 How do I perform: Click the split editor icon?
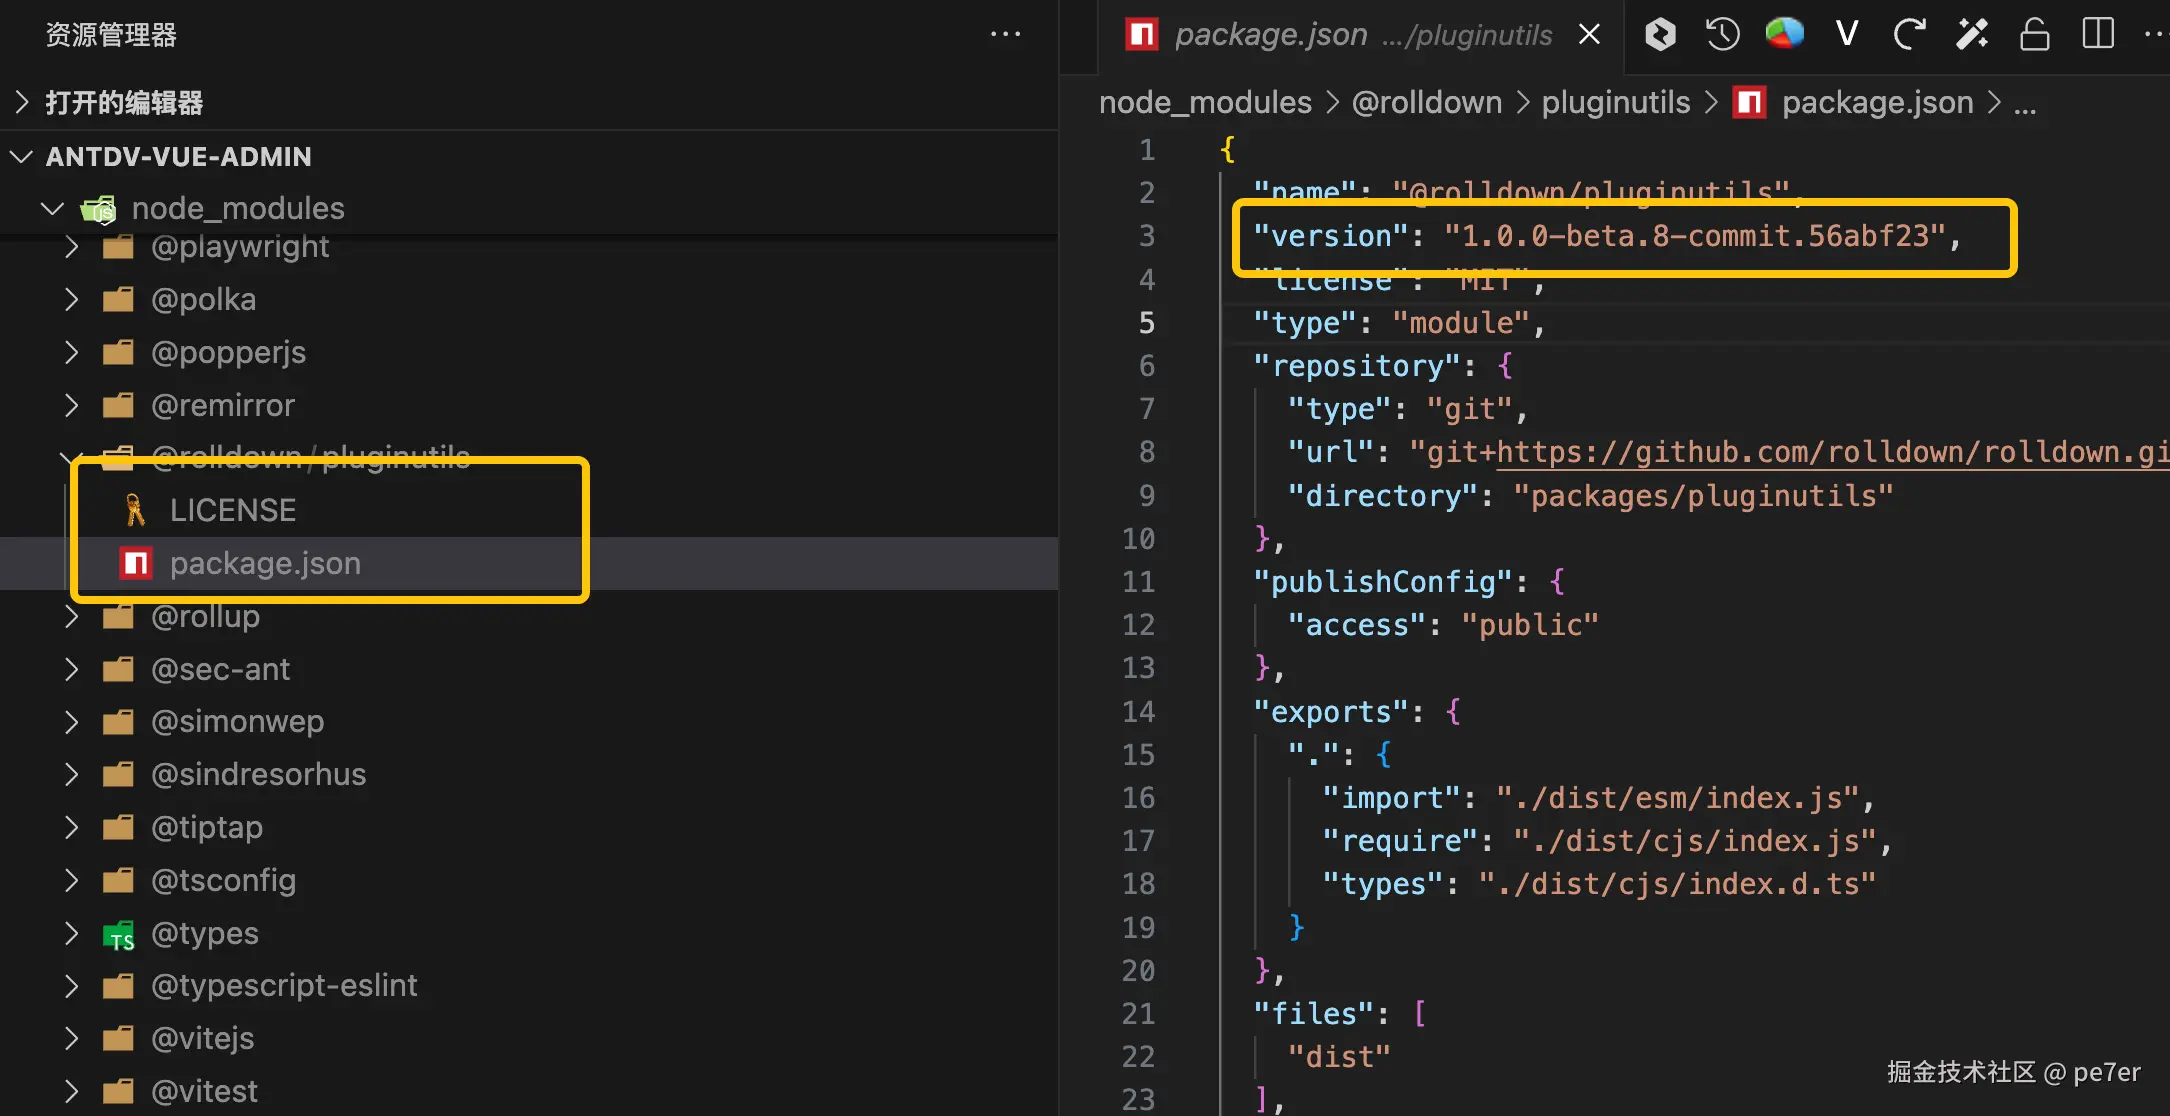[2098, 35]
